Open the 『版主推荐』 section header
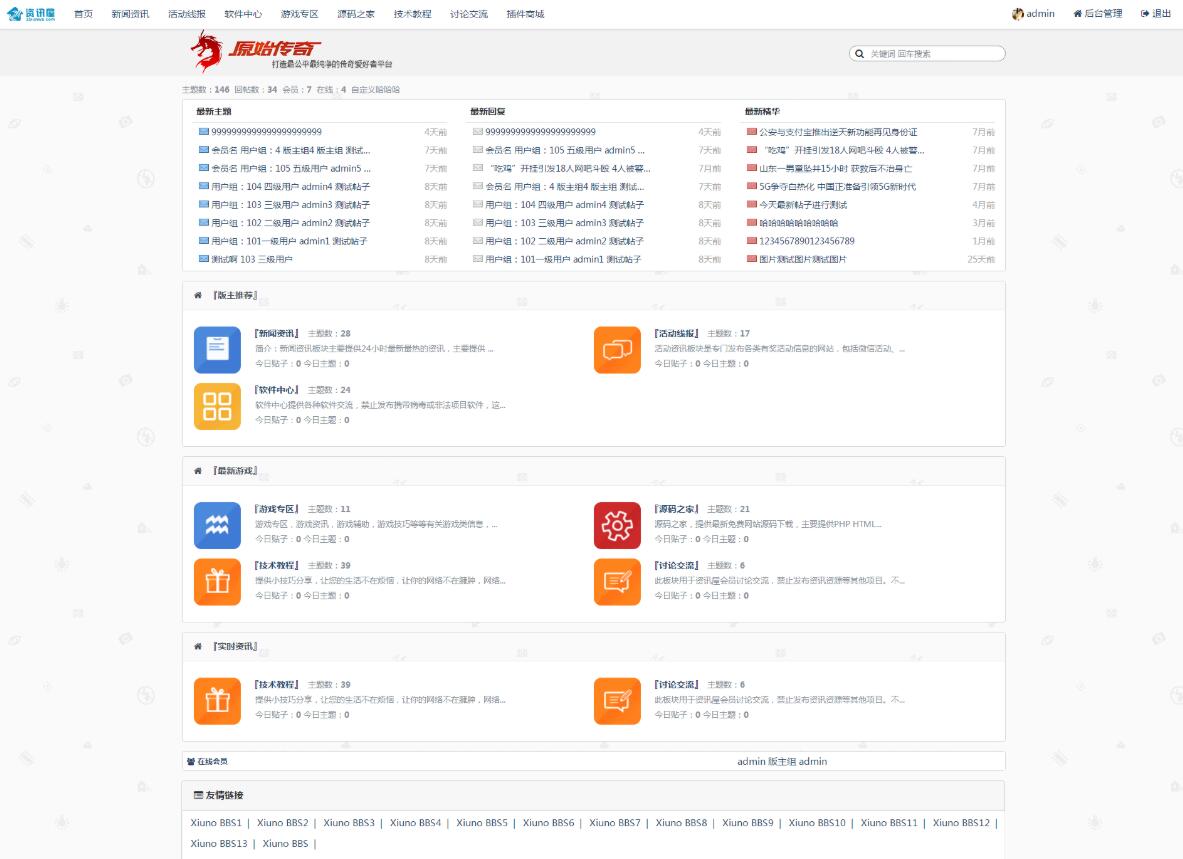 pos(234,296)
